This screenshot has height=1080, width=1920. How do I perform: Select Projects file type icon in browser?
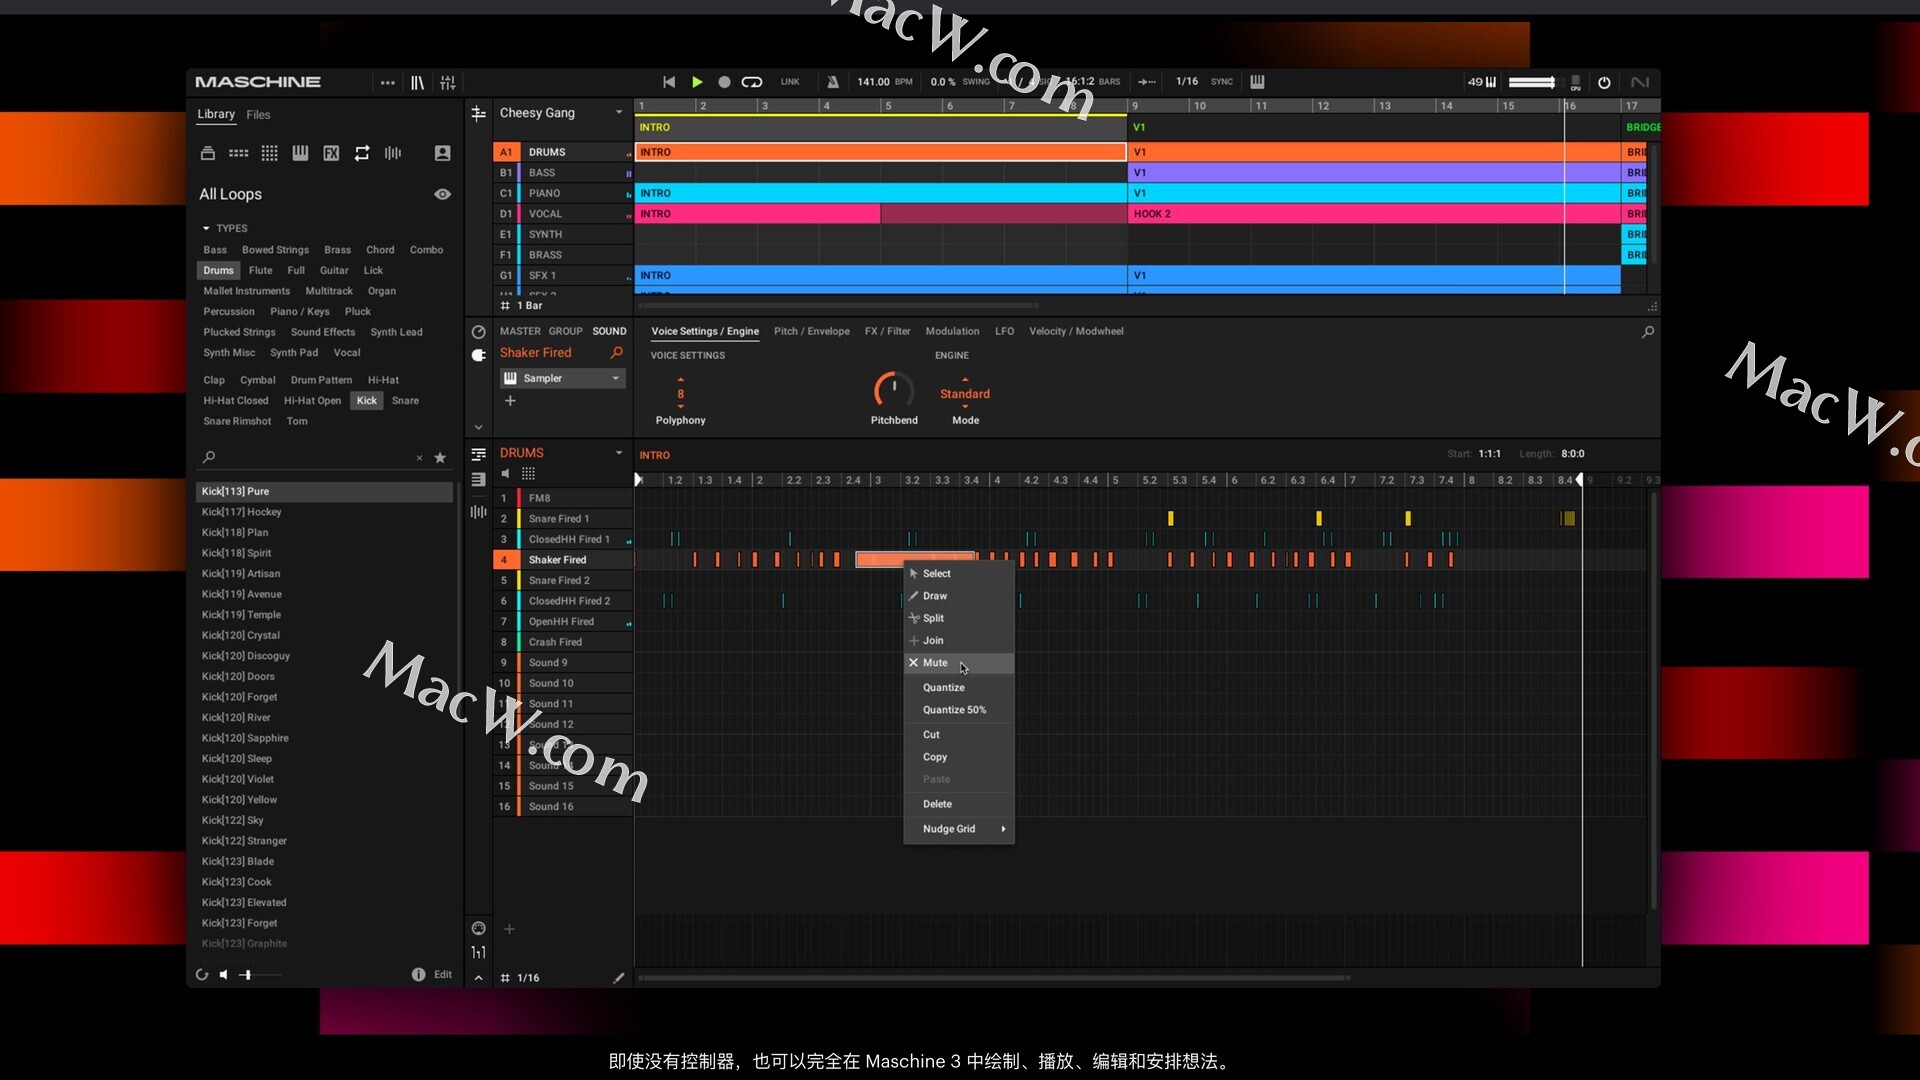(208, 153)
